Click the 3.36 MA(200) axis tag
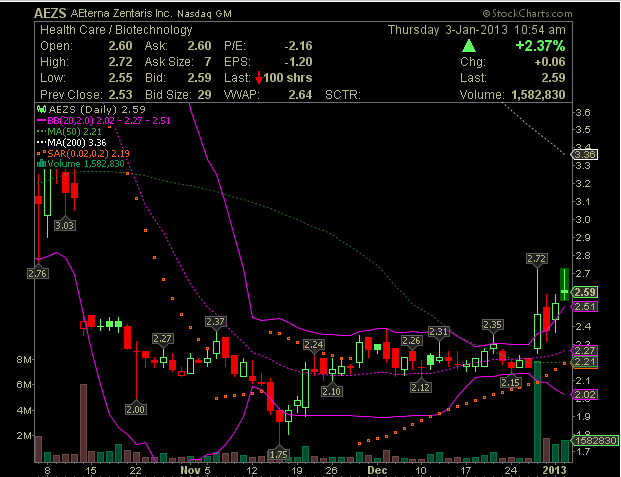The width and height of the screenshot is (621, 477). 585,154
